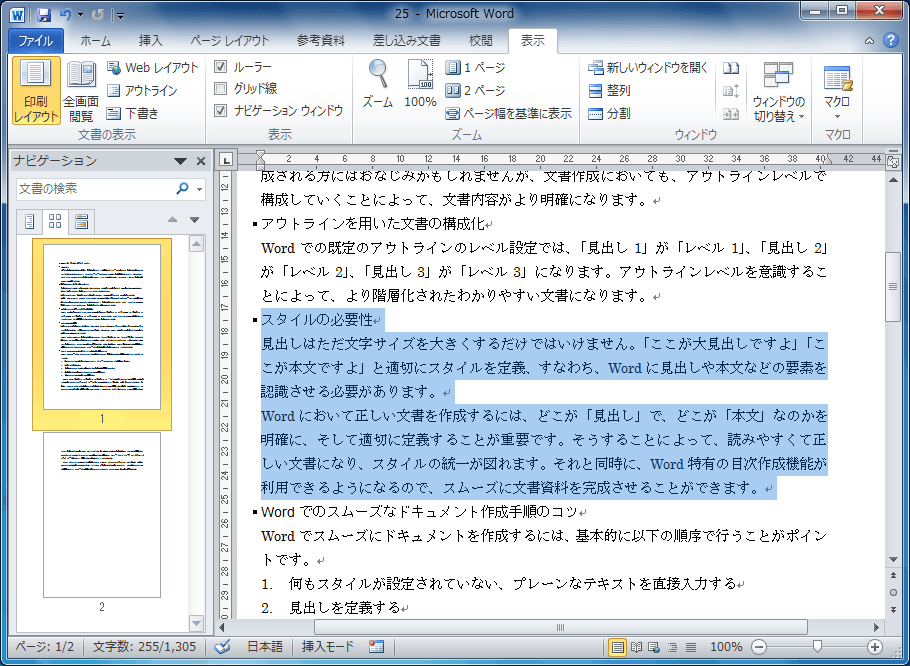The image size is (910, 666).
Task: Toggle 挿入モード in the status bar
Action: 327,646
